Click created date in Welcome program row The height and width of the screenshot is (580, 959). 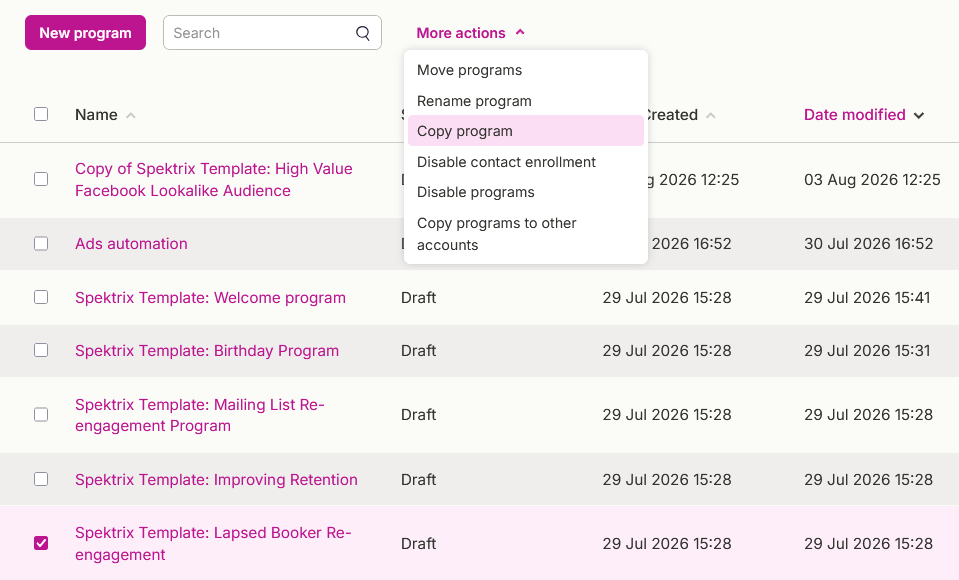[667, 297]
